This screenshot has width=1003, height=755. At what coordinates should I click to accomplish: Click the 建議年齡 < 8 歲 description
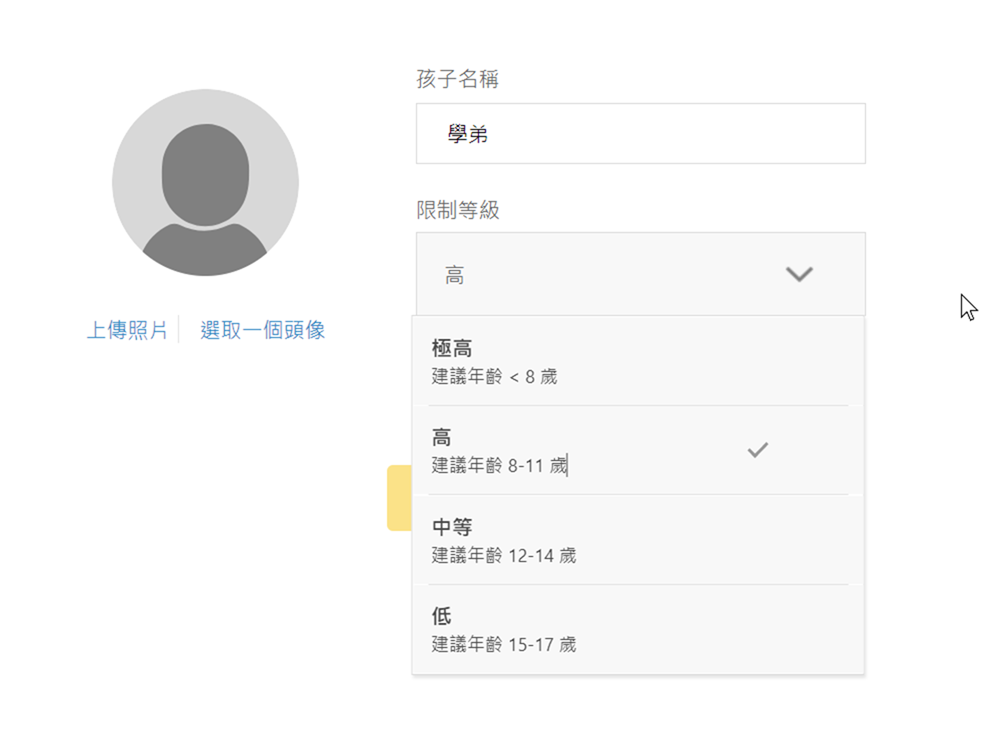click(x=494, y=377)
